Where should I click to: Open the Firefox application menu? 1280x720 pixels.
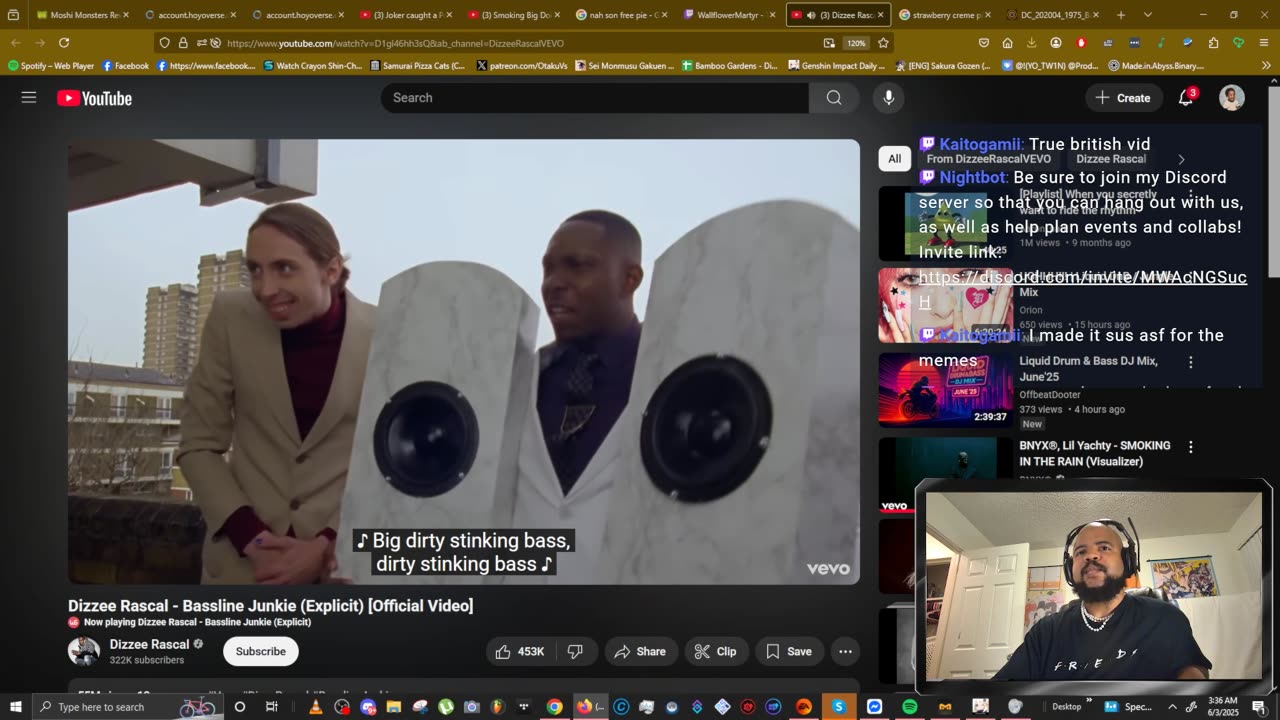click(x=1265, y=43)
